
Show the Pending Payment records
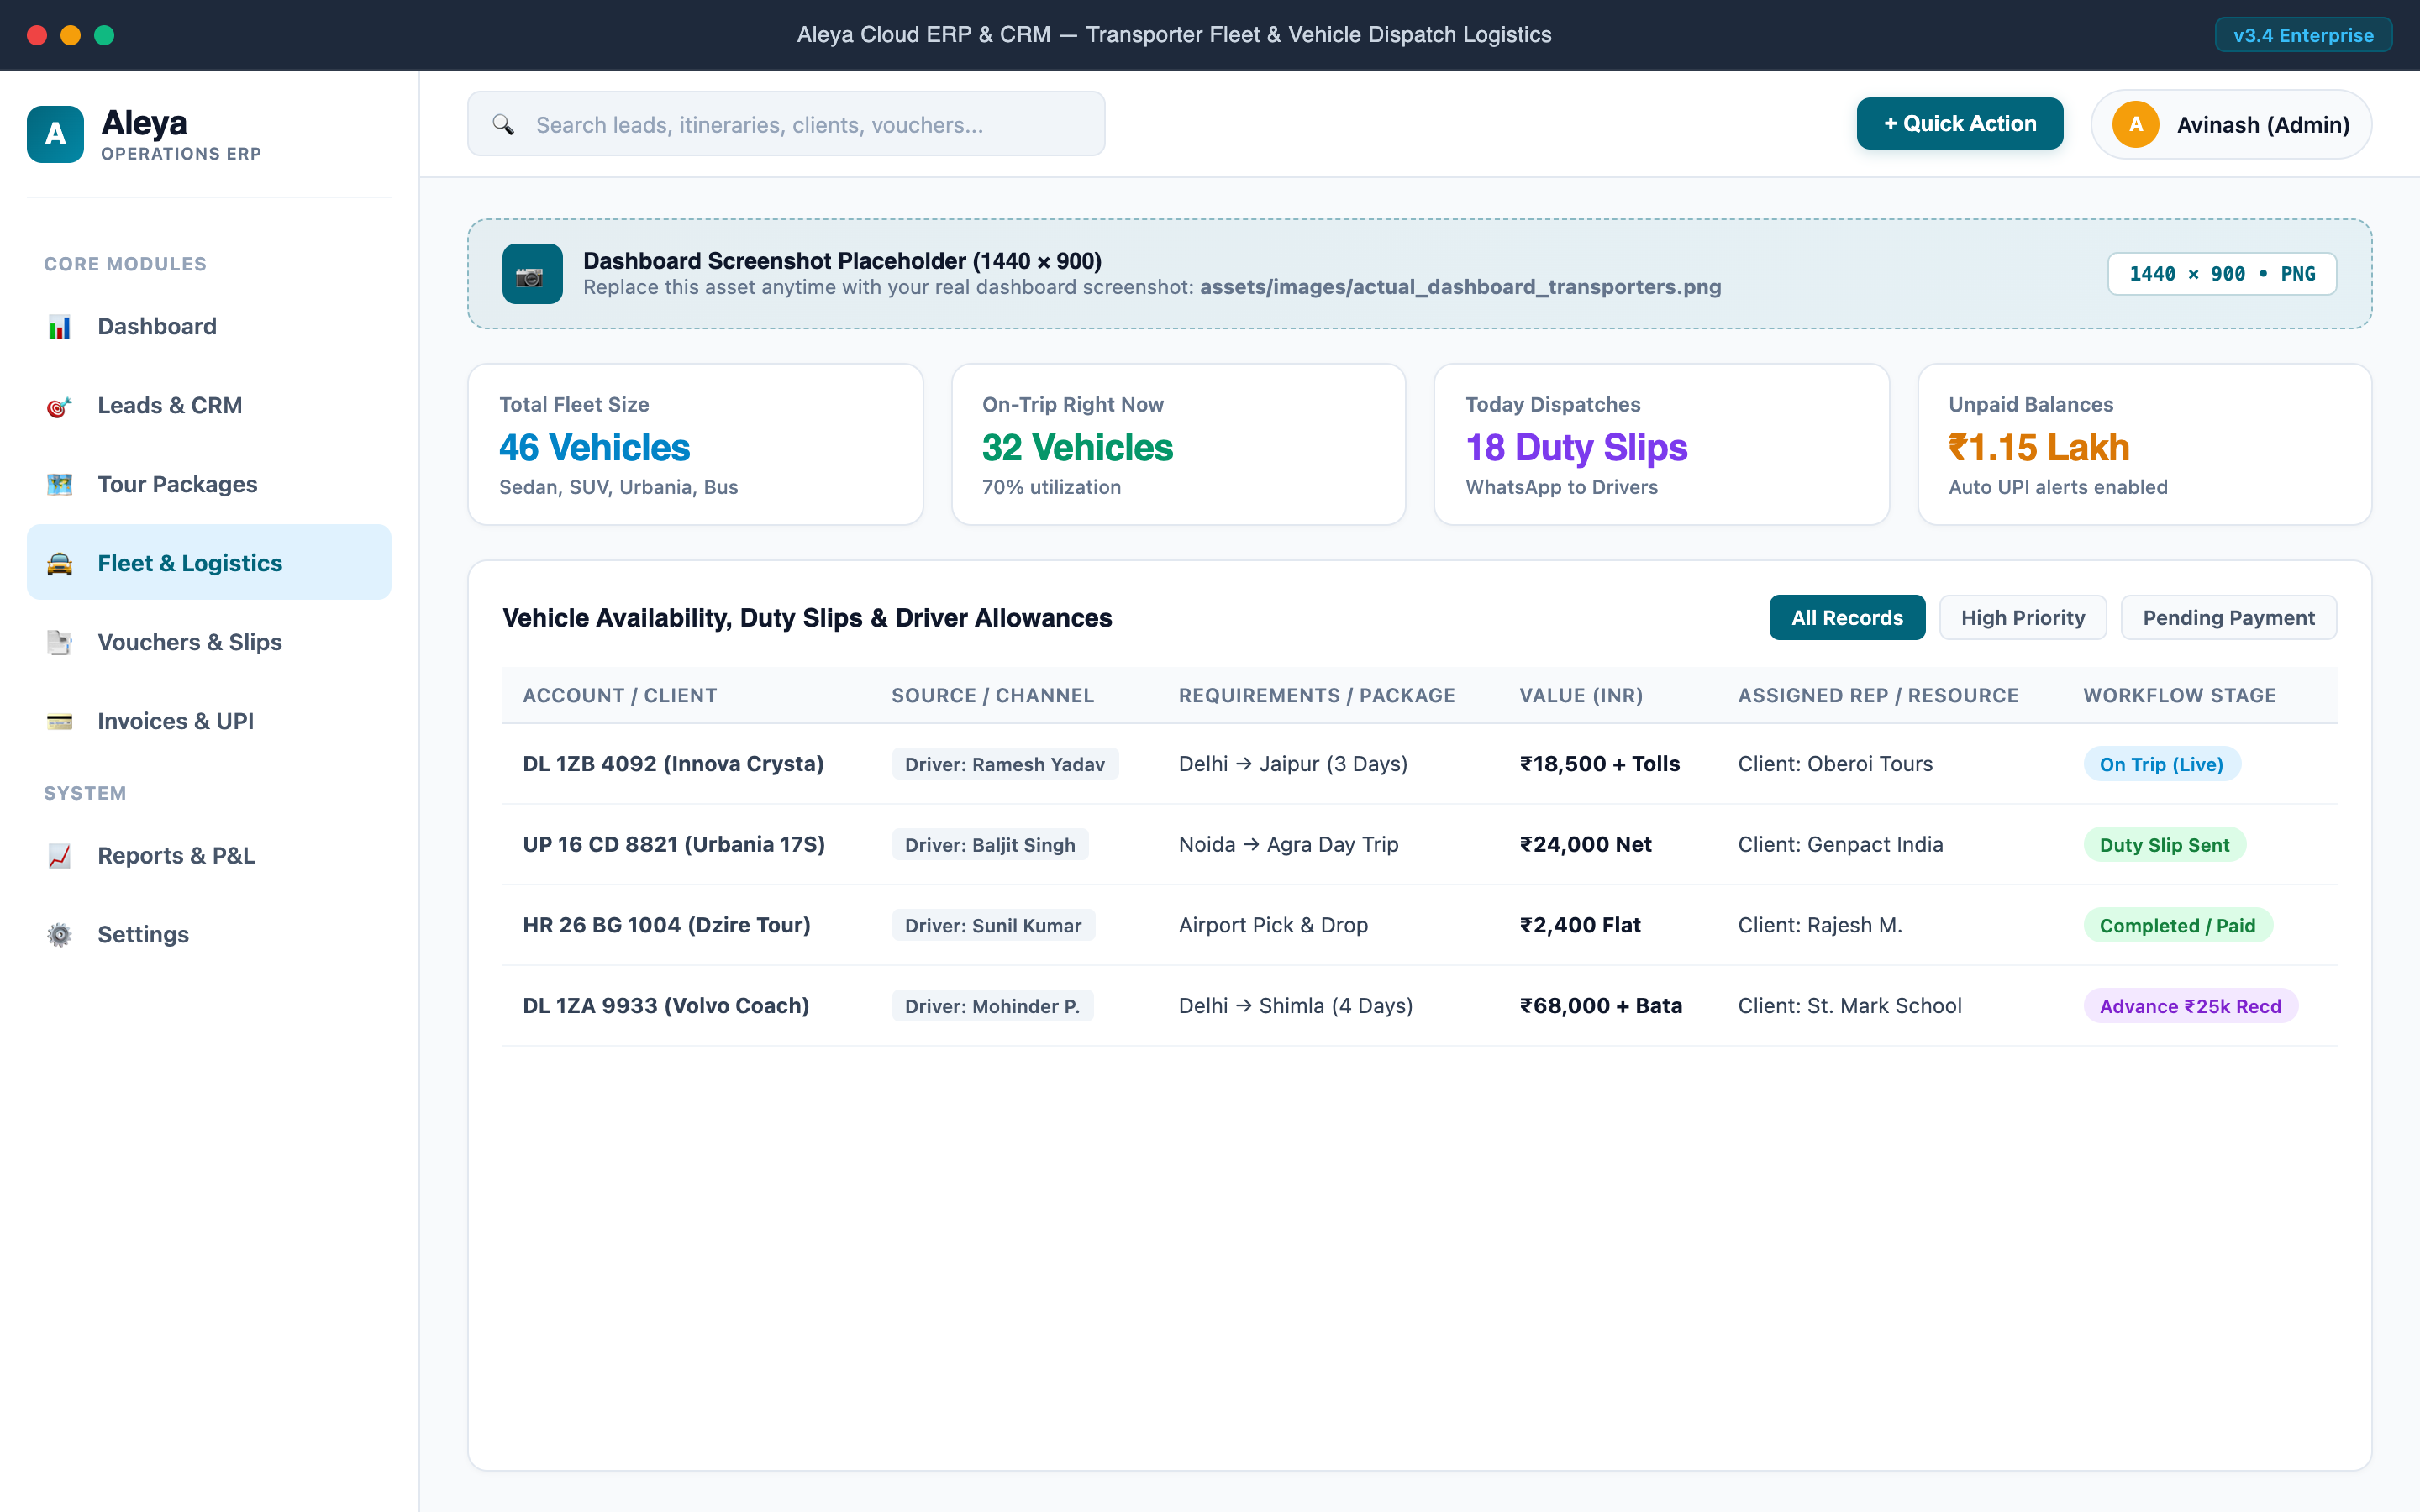point(2228,618)
